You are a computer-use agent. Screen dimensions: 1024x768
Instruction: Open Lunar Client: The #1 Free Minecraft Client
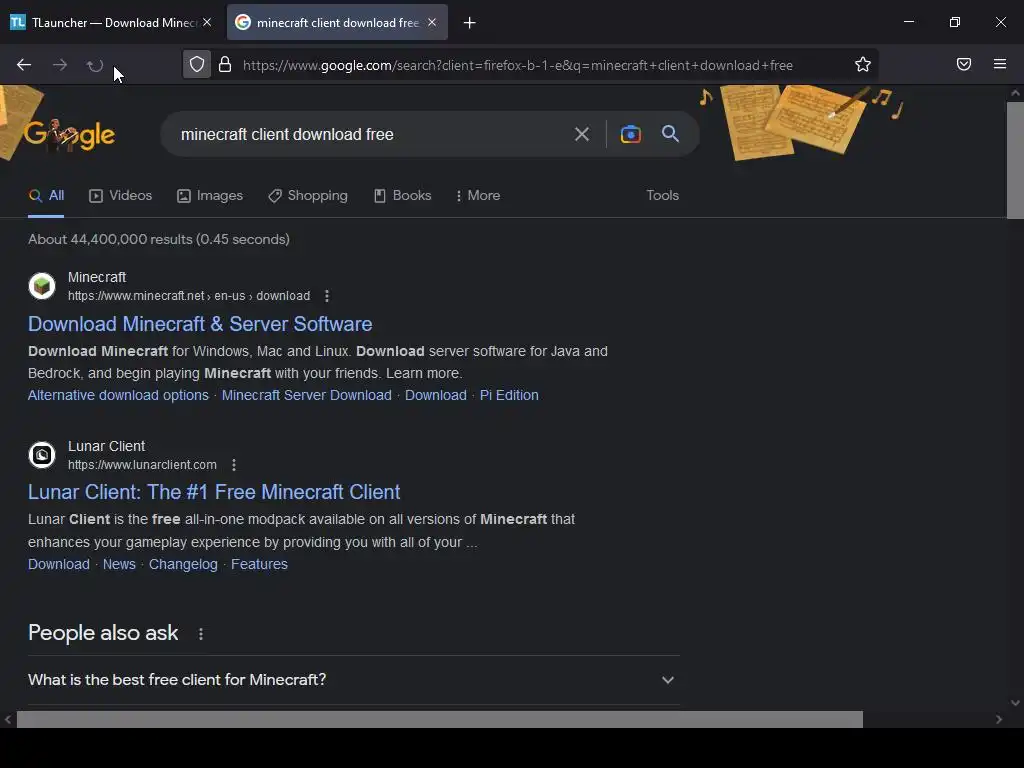[x=214, y=492]
